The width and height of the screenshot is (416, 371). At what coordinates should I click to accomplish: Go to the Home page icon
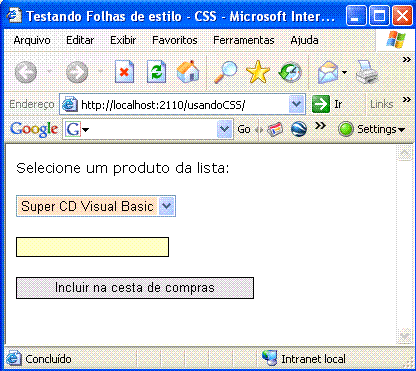pyautogui.click(x=188, y=71)
